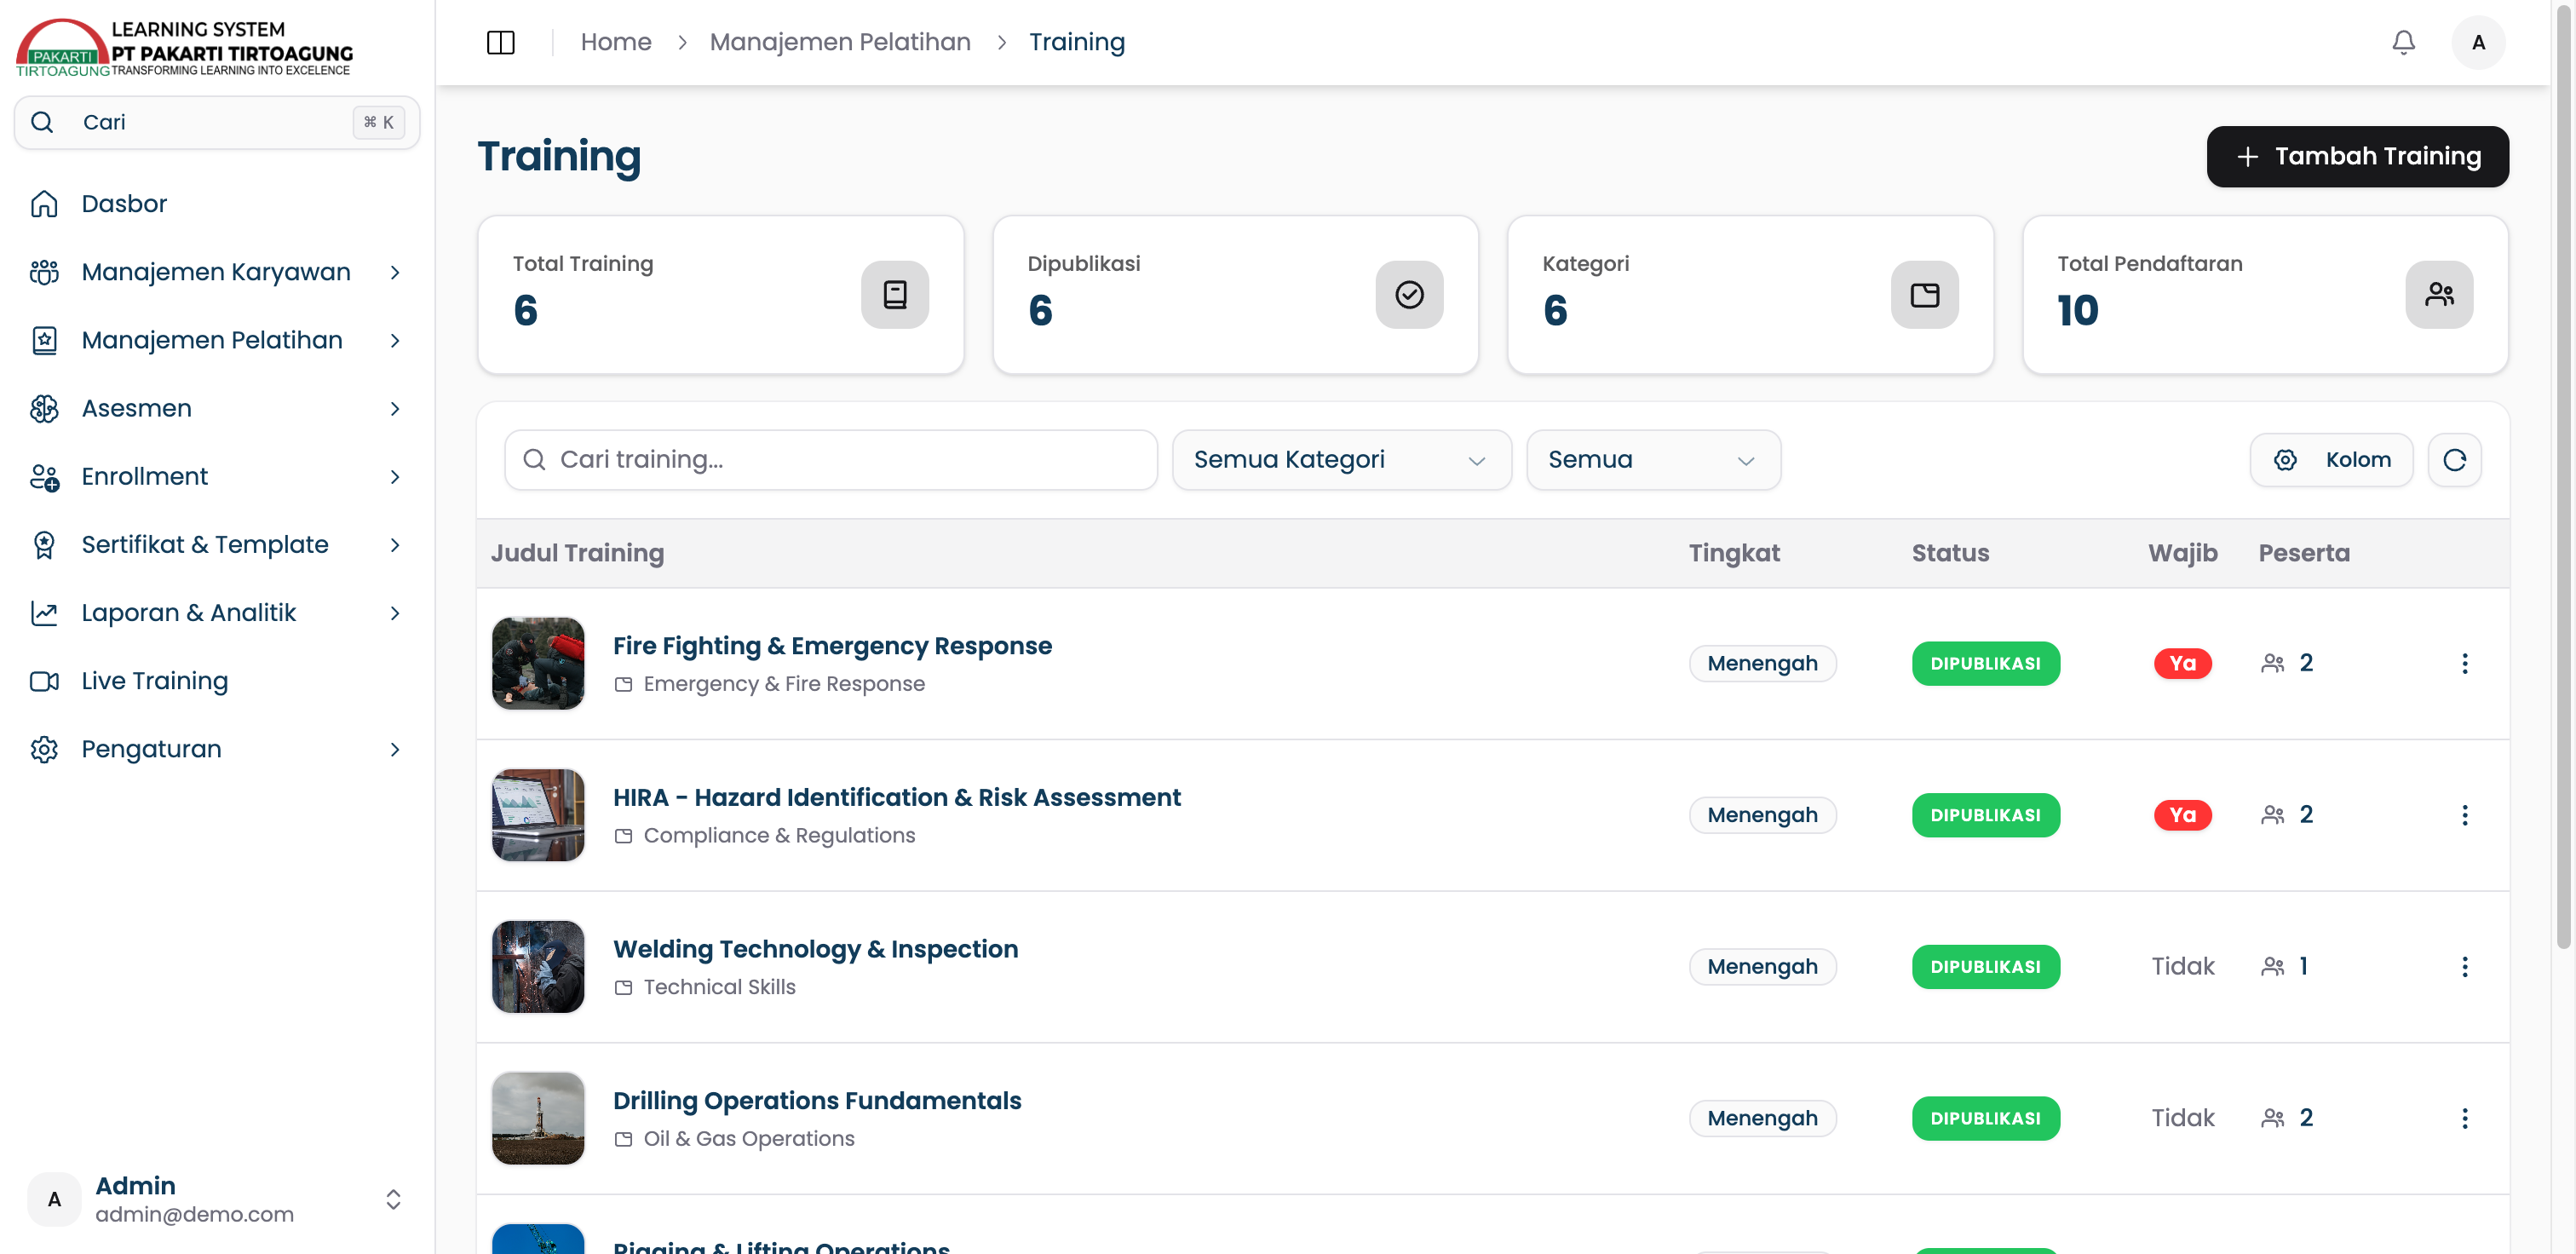
Task: Expand Manajemen Pelatihan submenu chevron
Action: click(395, 340)
